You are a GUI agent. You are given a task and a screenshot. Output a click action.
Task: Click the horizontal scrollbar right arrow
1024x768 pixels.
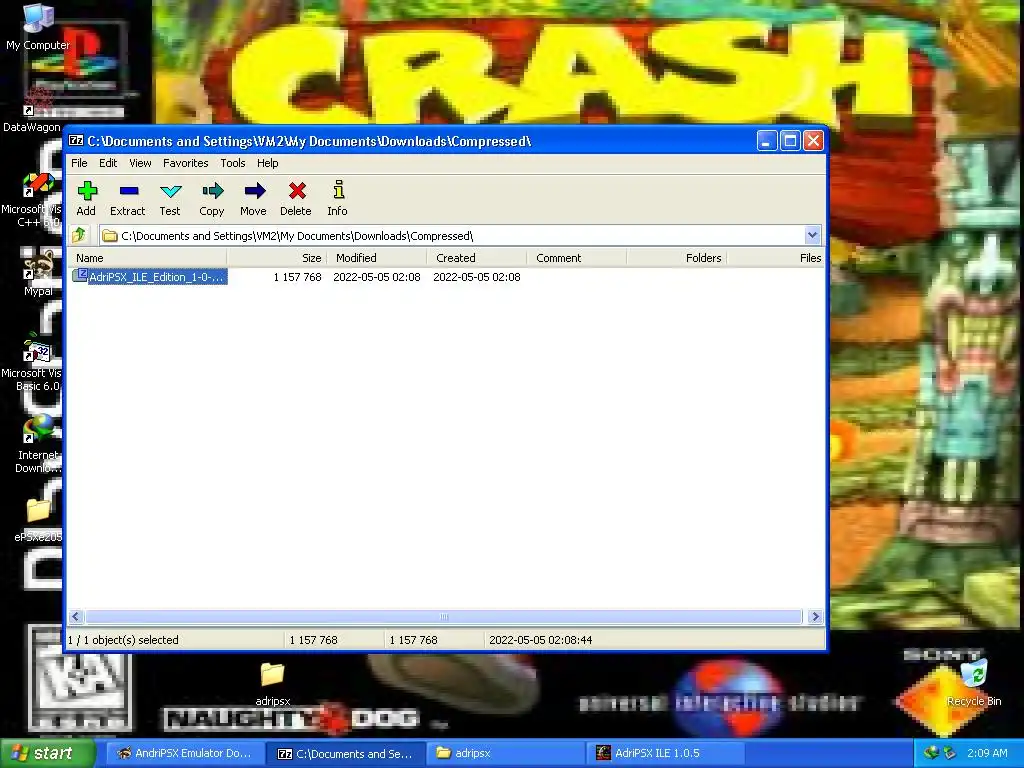[x=815, y=616]
